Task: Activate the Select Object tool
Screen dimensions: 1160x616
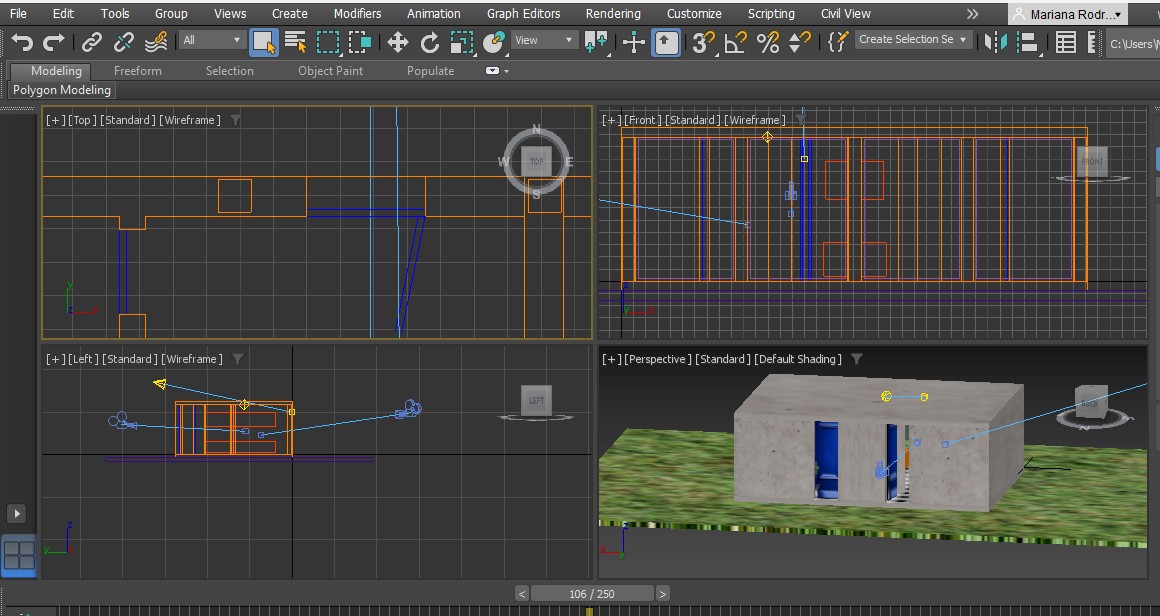Action: (x=263, y=41)
